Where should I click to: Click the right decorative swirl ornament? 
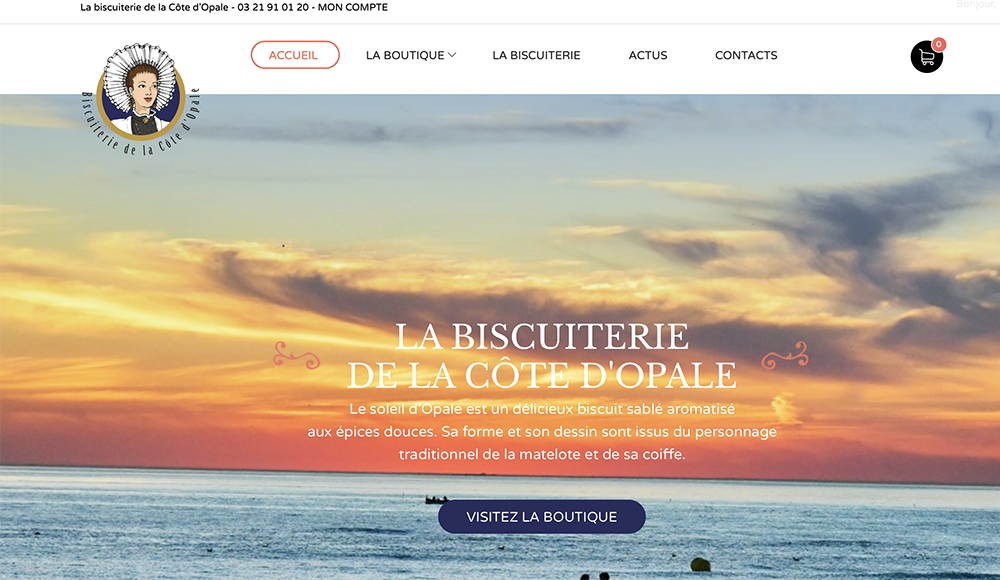click(x=785, y=355)
